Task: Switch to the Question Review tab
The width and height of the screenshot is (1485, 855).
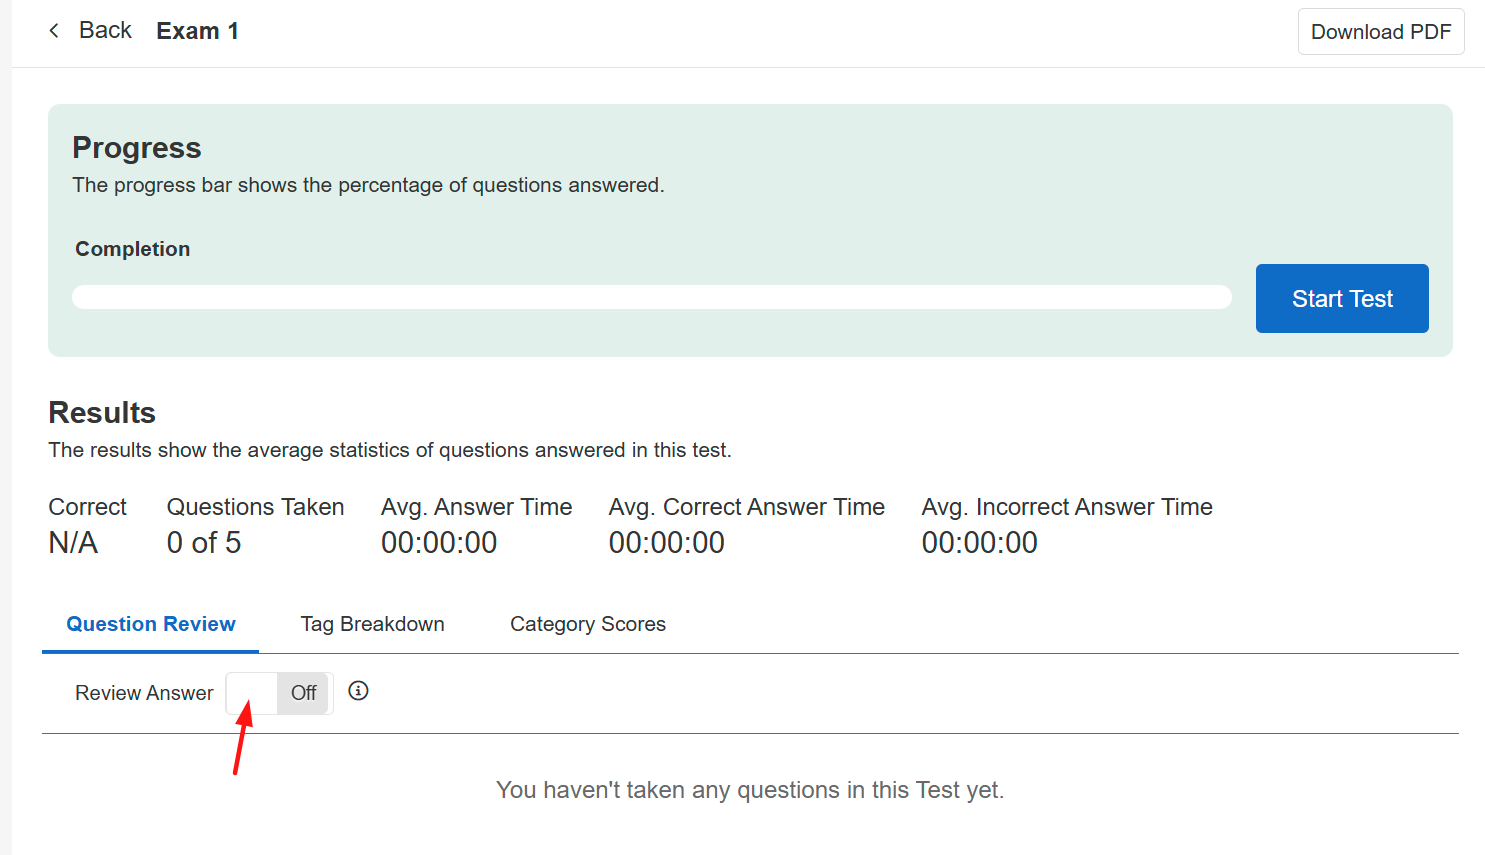Action: point(151,624)
